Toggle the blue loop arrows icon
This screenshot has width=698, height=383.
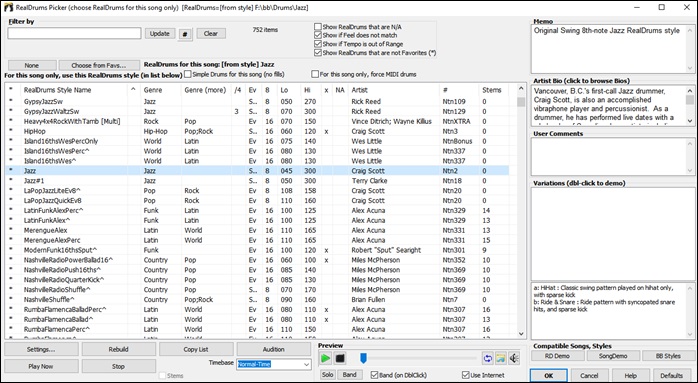tap(487, 358)
